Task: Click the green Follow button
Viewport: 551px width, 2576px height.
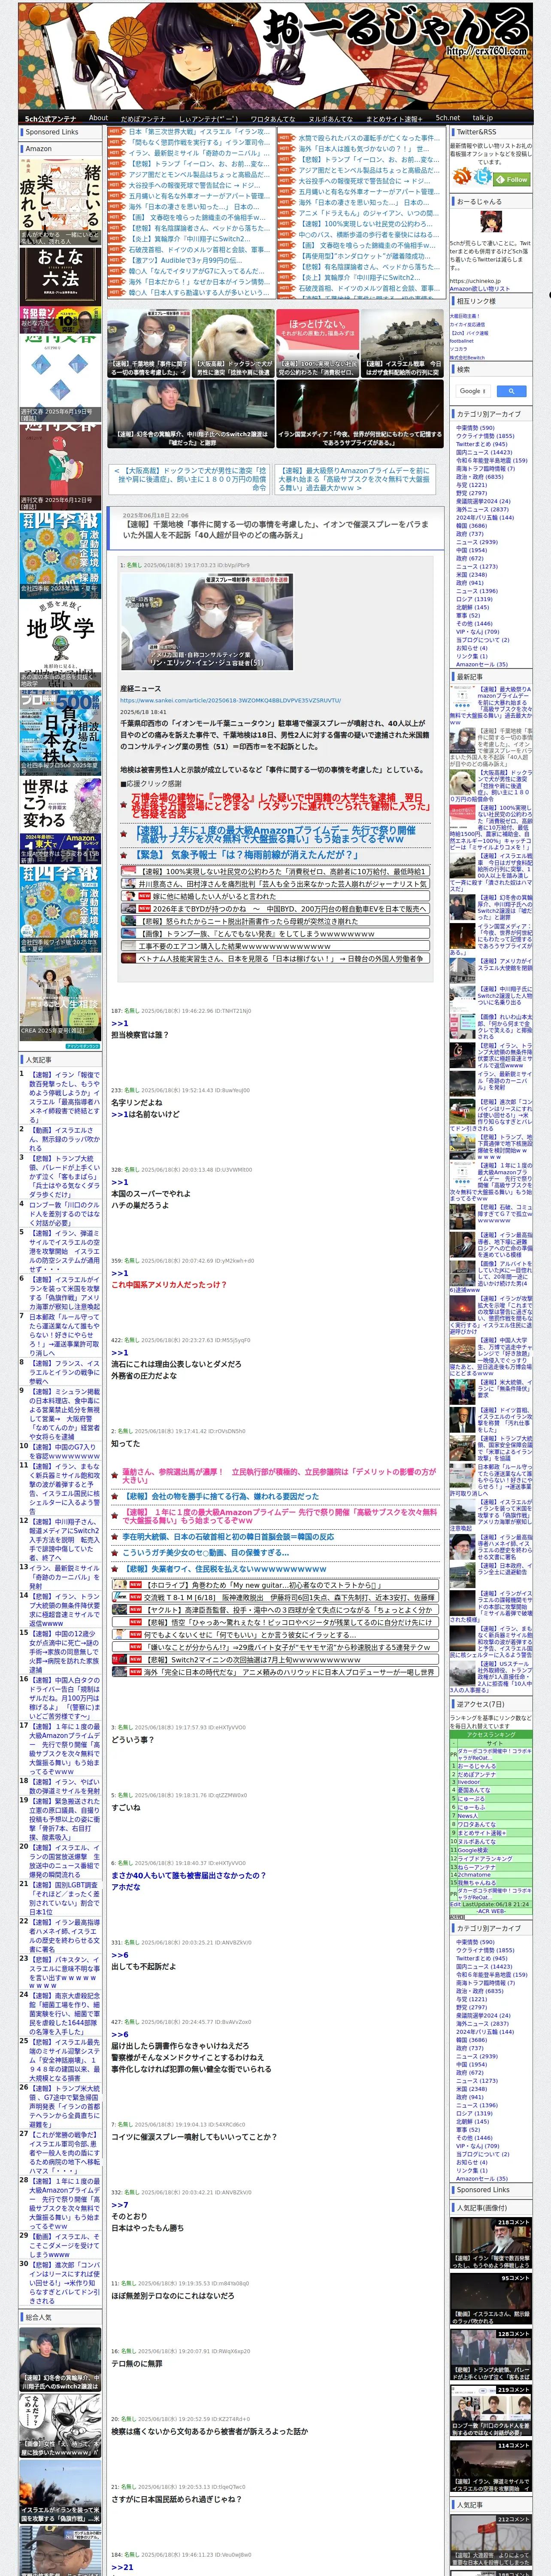Action: pos(513,179)
